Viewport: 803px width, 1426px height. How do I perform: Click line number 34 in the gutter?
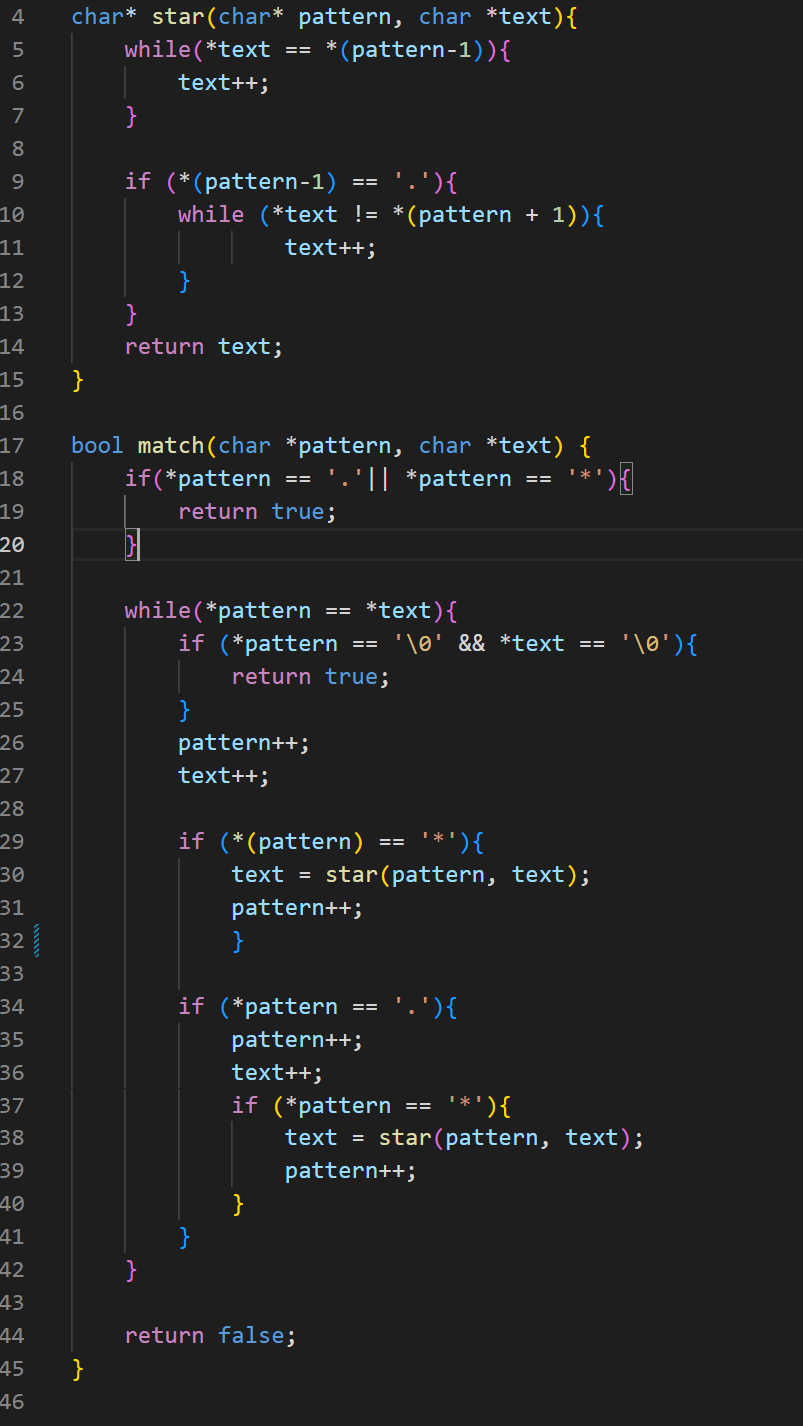click(x=12, y=1006)
